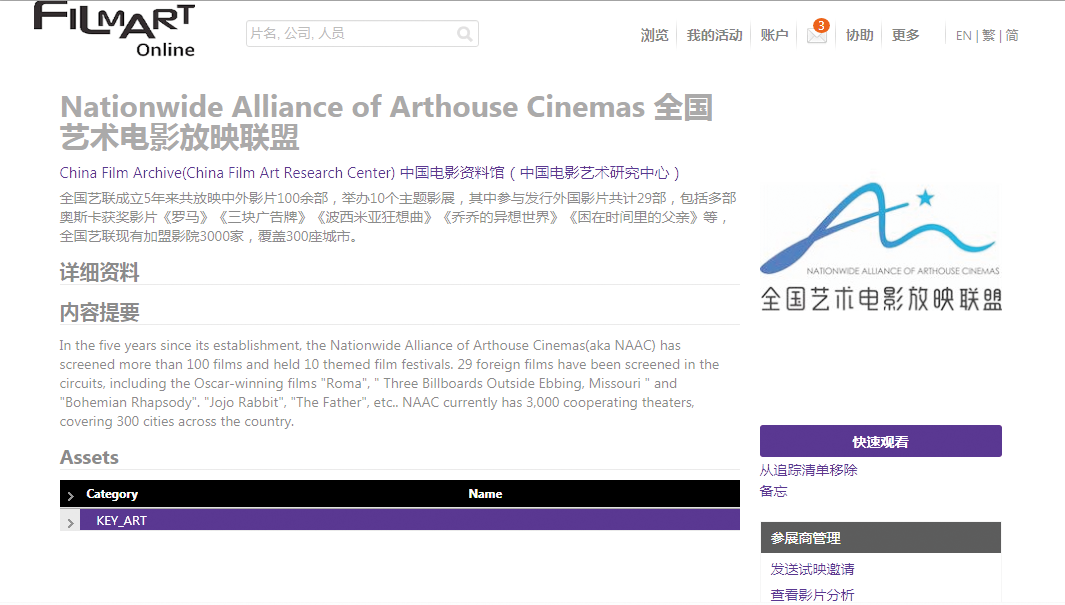Expand the KEY_ART asset row
Image resolution: width=1065 pixels, height=605 pixels.
(x=70, y=521)
